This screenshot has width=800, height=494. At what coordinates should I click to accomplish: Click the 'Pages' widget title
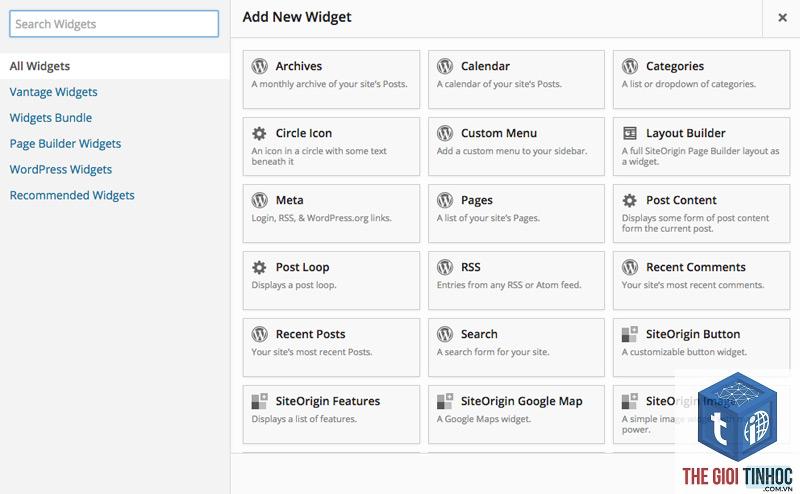477,200
